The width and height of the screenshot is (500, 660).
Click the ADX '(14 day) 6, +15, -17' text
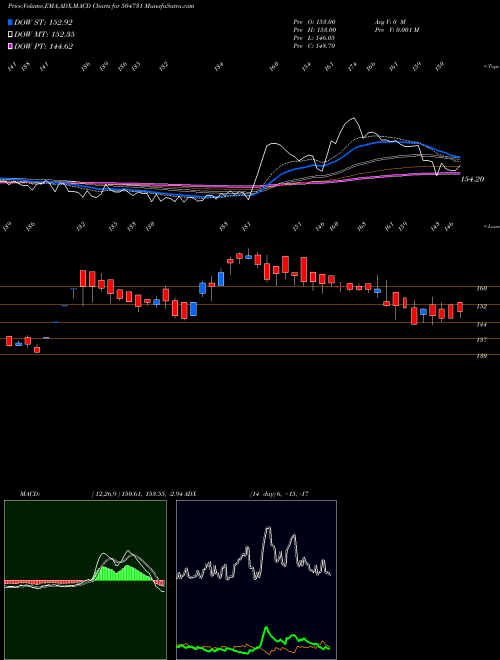[278, 493]
